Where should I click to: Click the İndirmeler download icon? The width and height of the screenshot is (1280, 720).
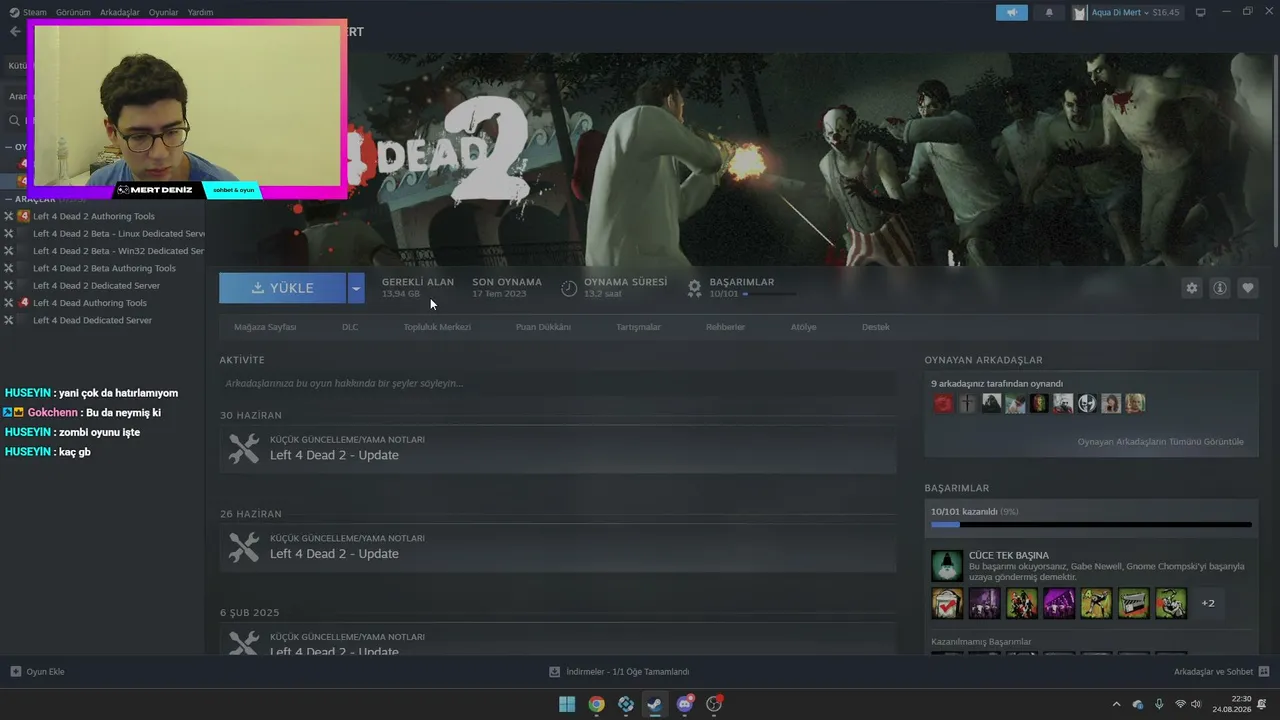click(x=554, y=672)
